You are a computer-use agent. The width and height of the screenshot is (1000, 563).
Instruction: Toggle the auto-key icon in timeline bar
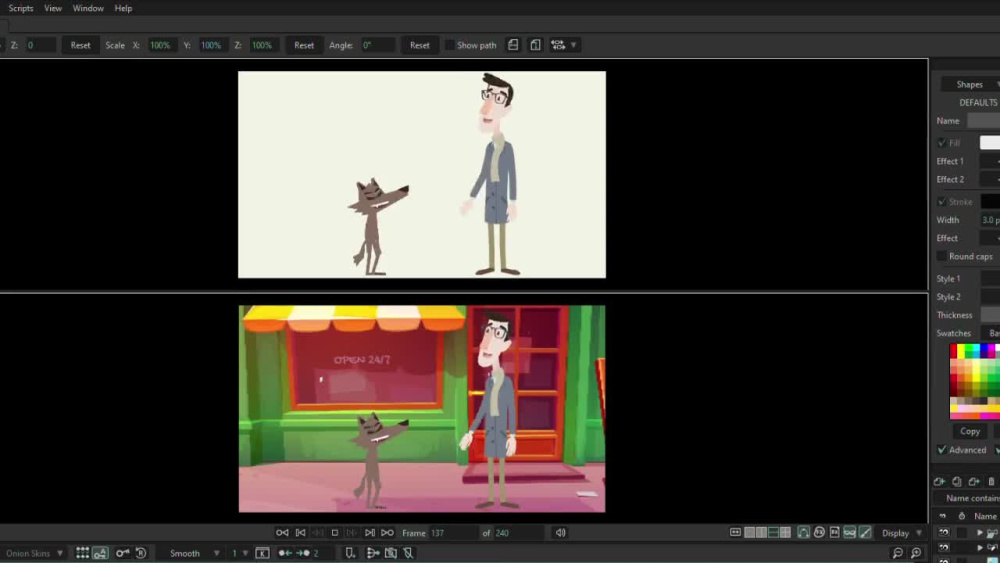[100, 553]
